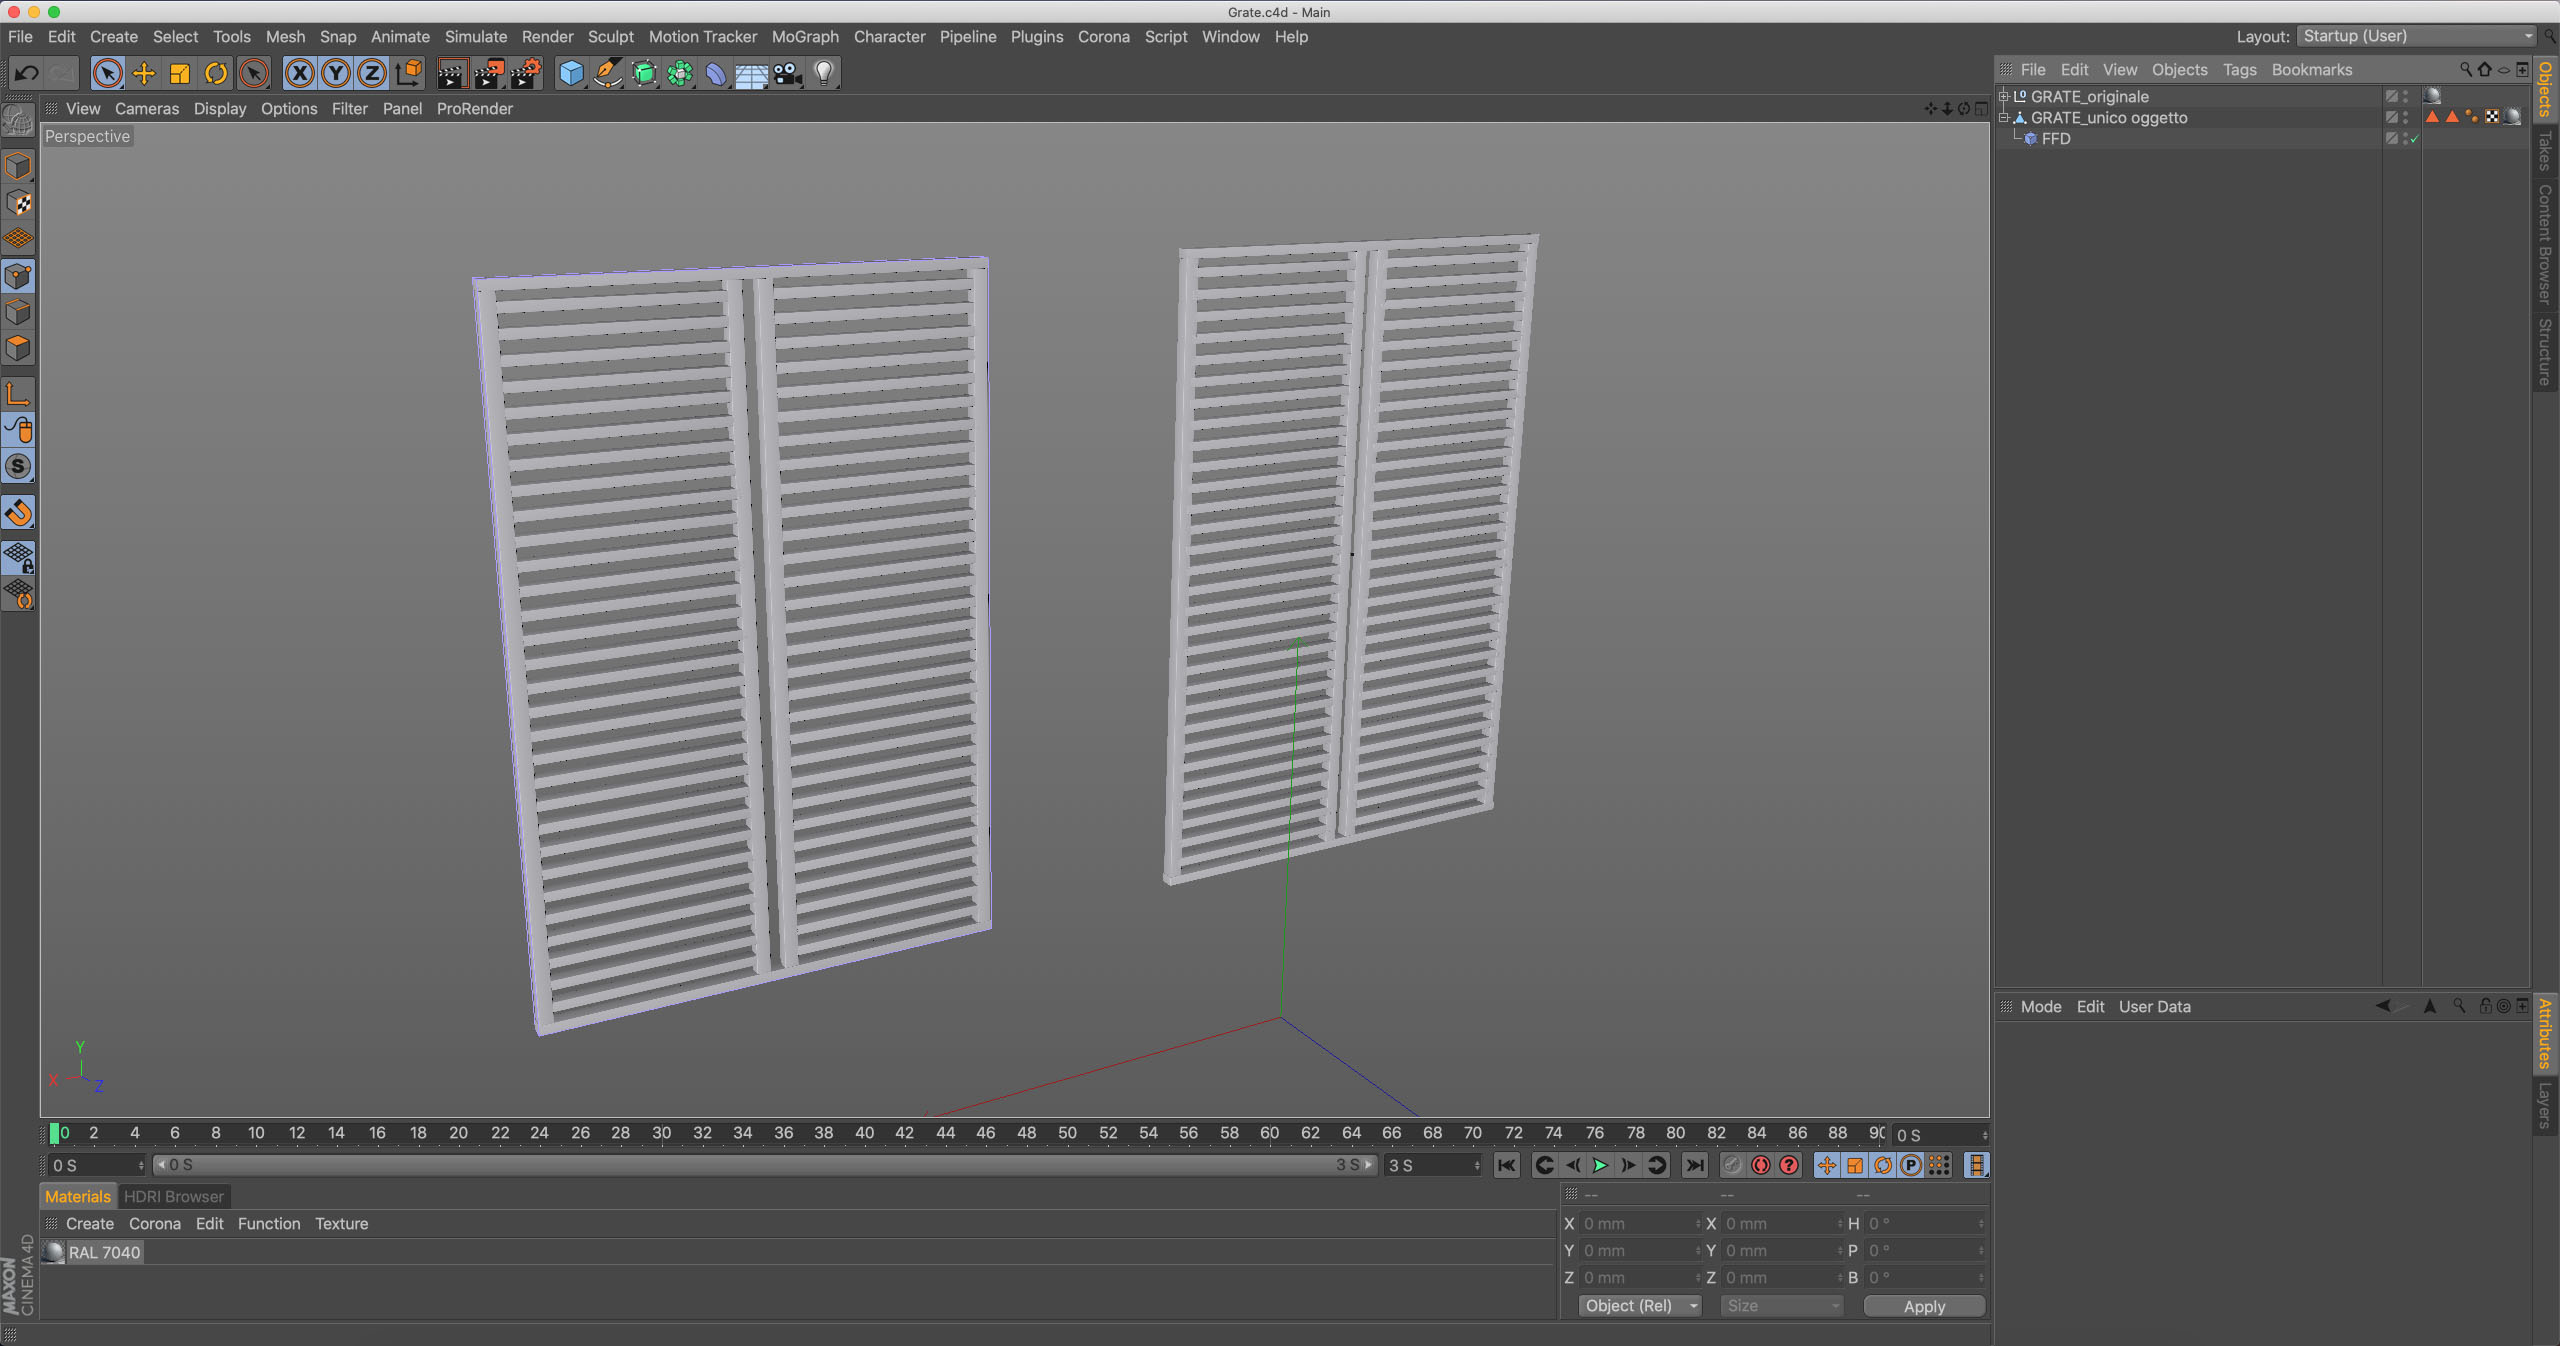Screen dimensions: 2560x1346
Task: Click the Apply button
Action: pos(1923,1306)
